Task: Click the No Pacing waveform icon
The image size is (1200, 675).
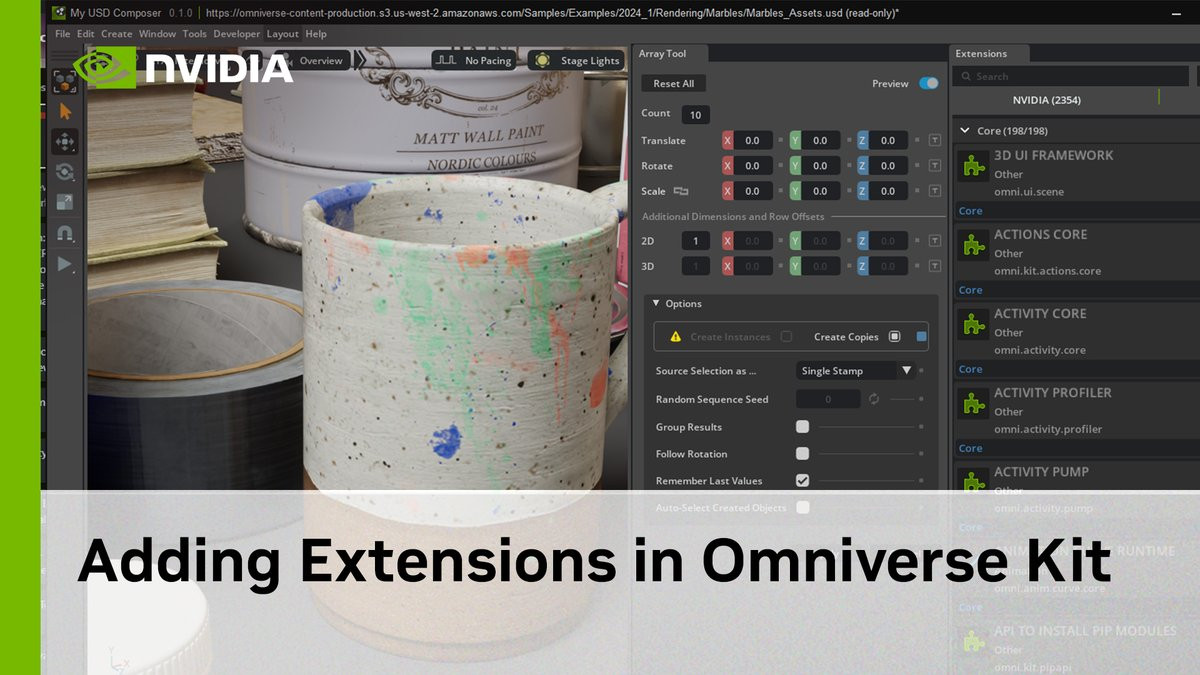Action: [x=448, y=60]
